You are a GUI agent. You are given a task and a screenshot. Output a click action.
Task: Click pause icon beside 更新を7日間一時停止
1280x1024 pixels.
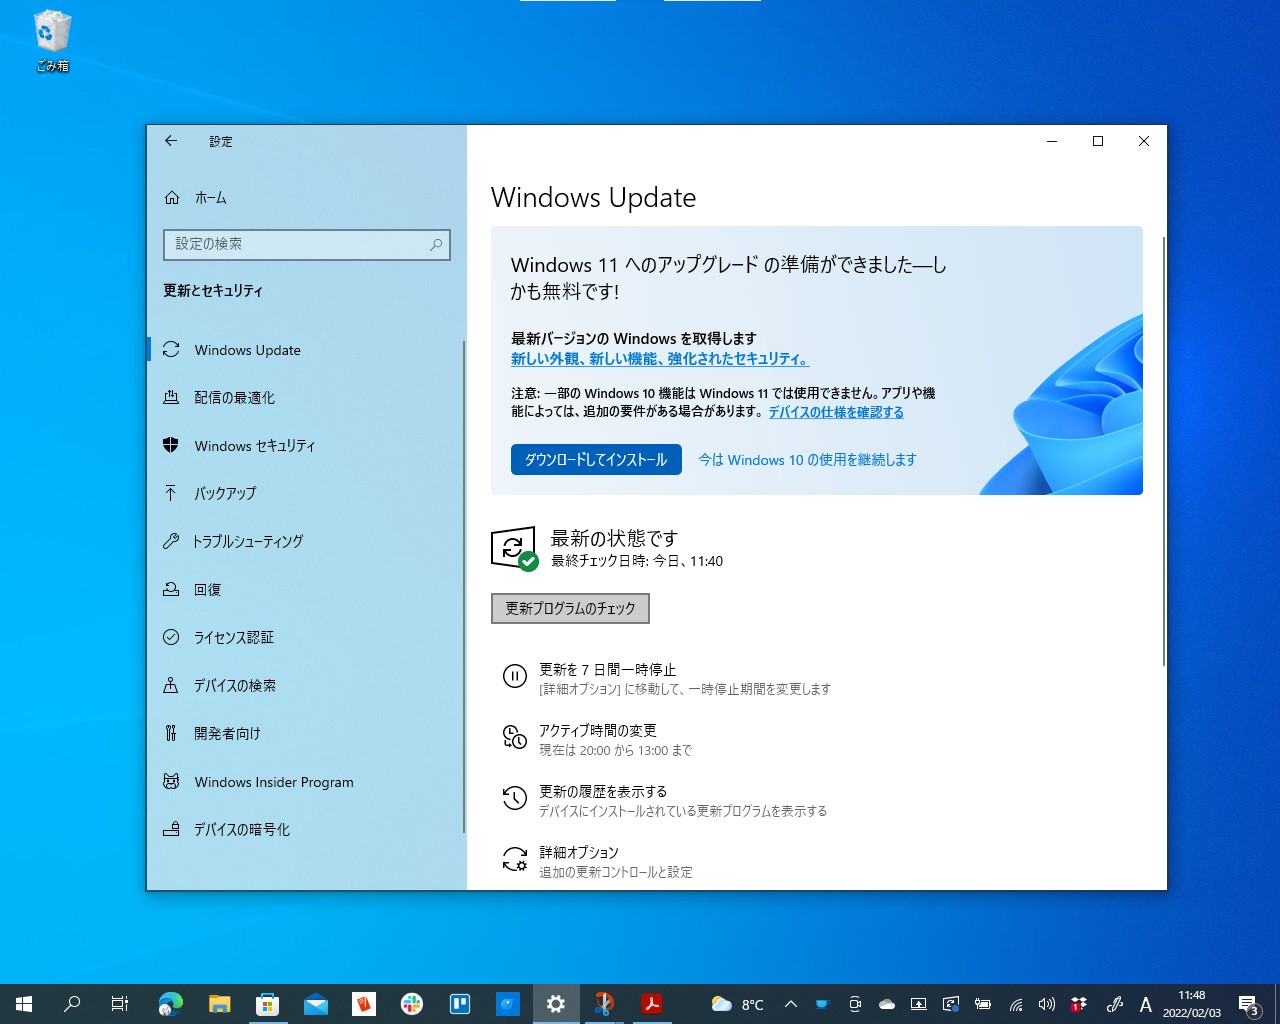(514, 677)
